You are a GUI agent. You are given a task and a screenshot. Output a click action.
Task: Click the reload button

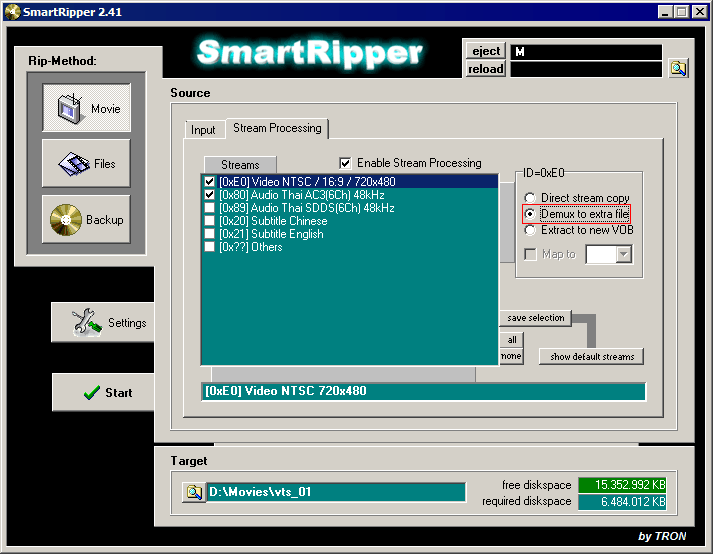(x=486, y=69)
